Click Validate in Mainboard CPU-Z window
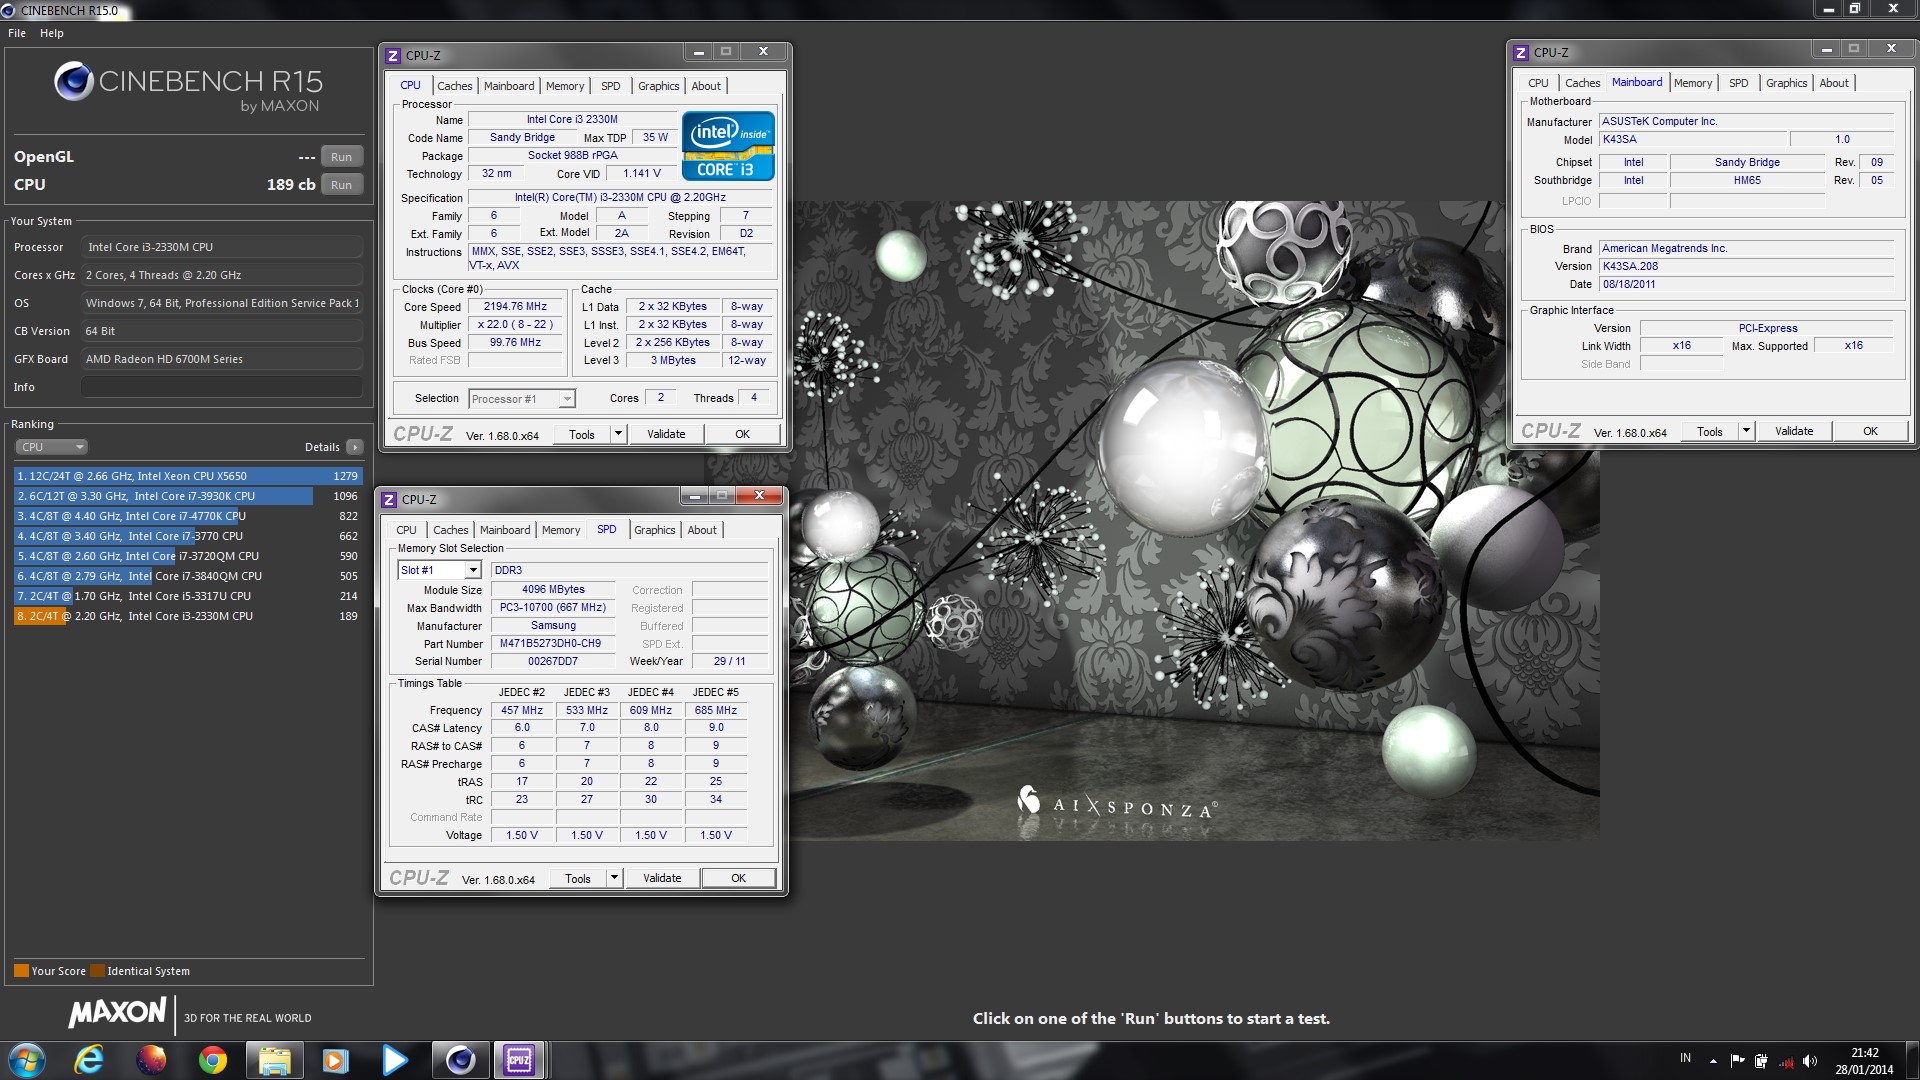Image resolution: width=1920 pixels, height=1080 pixels. click(1794, 431)
